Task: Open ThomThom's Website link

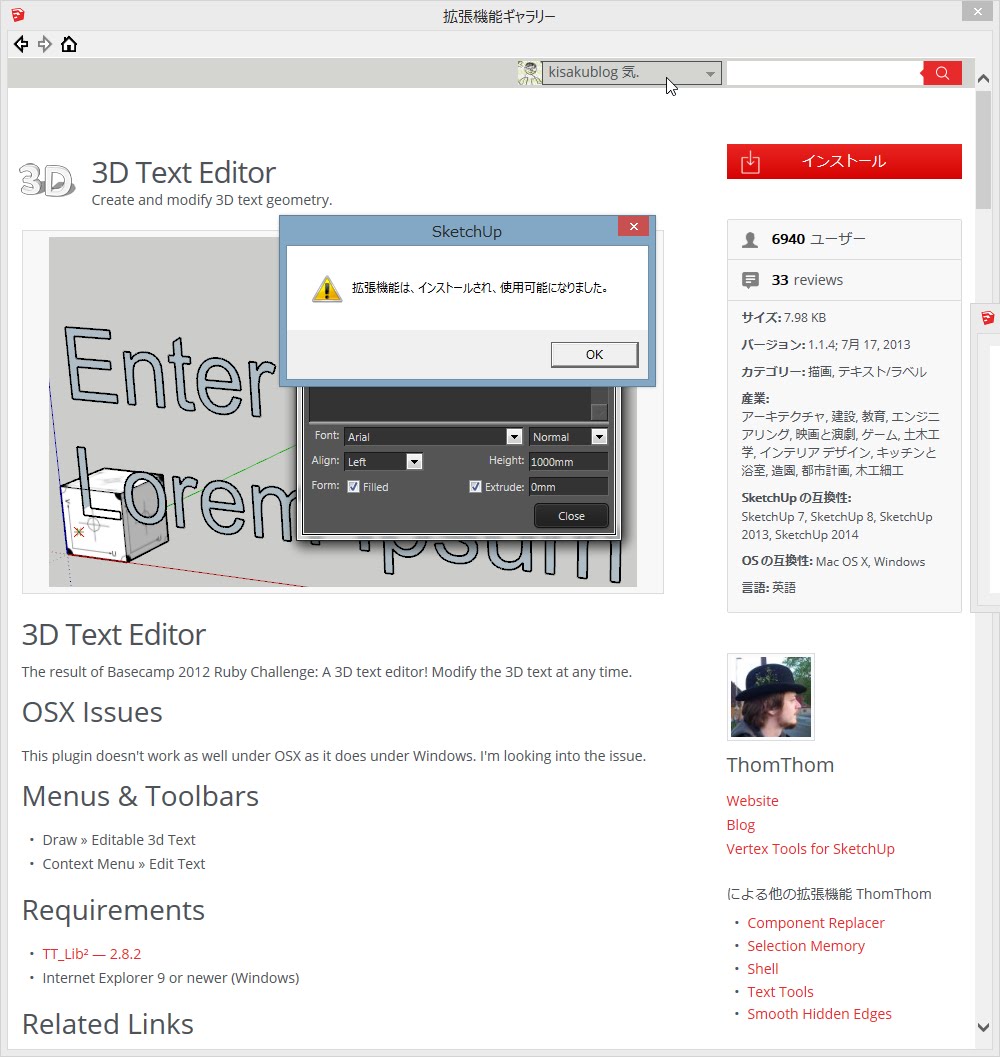Action: click(x=753, y=801)
